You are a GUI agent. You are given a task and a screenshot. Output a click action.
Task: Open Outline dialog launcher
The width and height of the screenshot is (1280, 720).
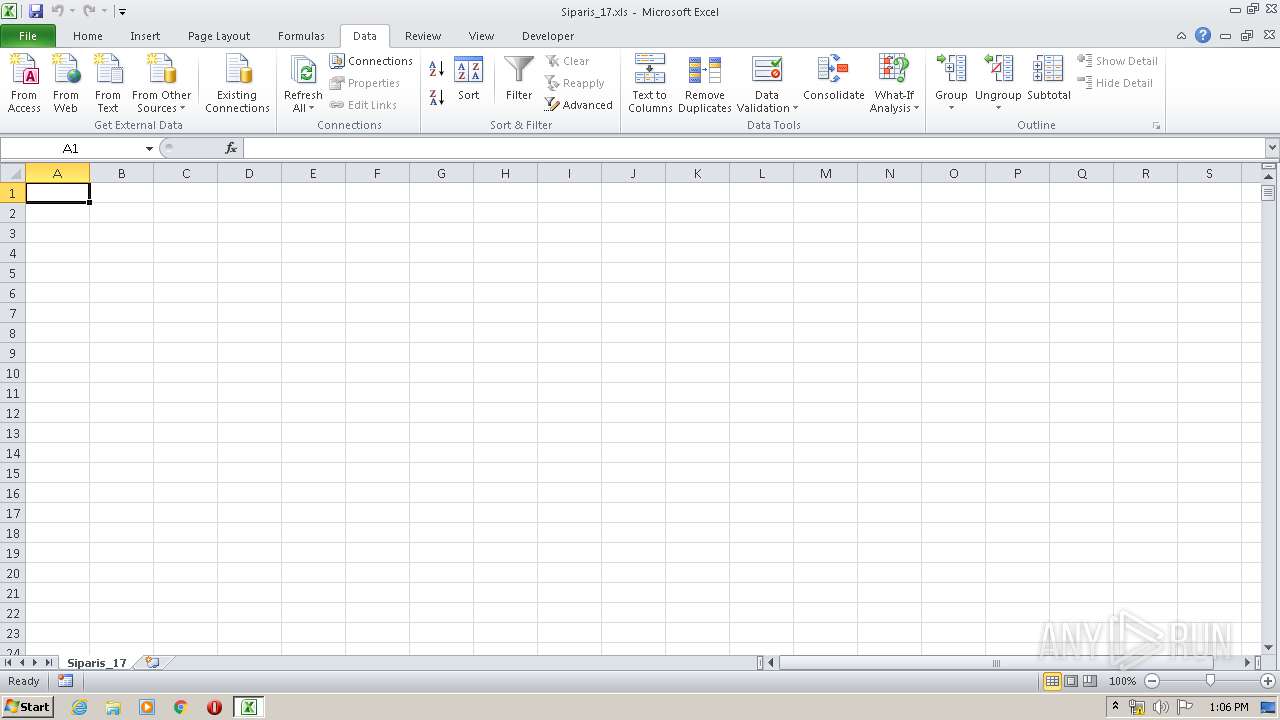tap(1157, 126)
